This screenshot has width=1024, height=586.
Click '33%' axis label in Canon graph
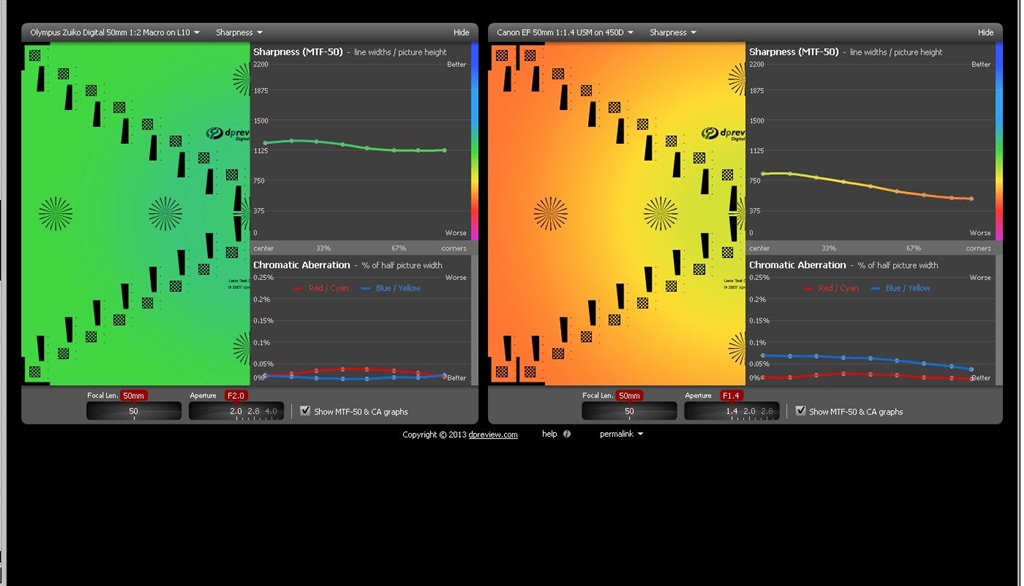click(829, 248)
